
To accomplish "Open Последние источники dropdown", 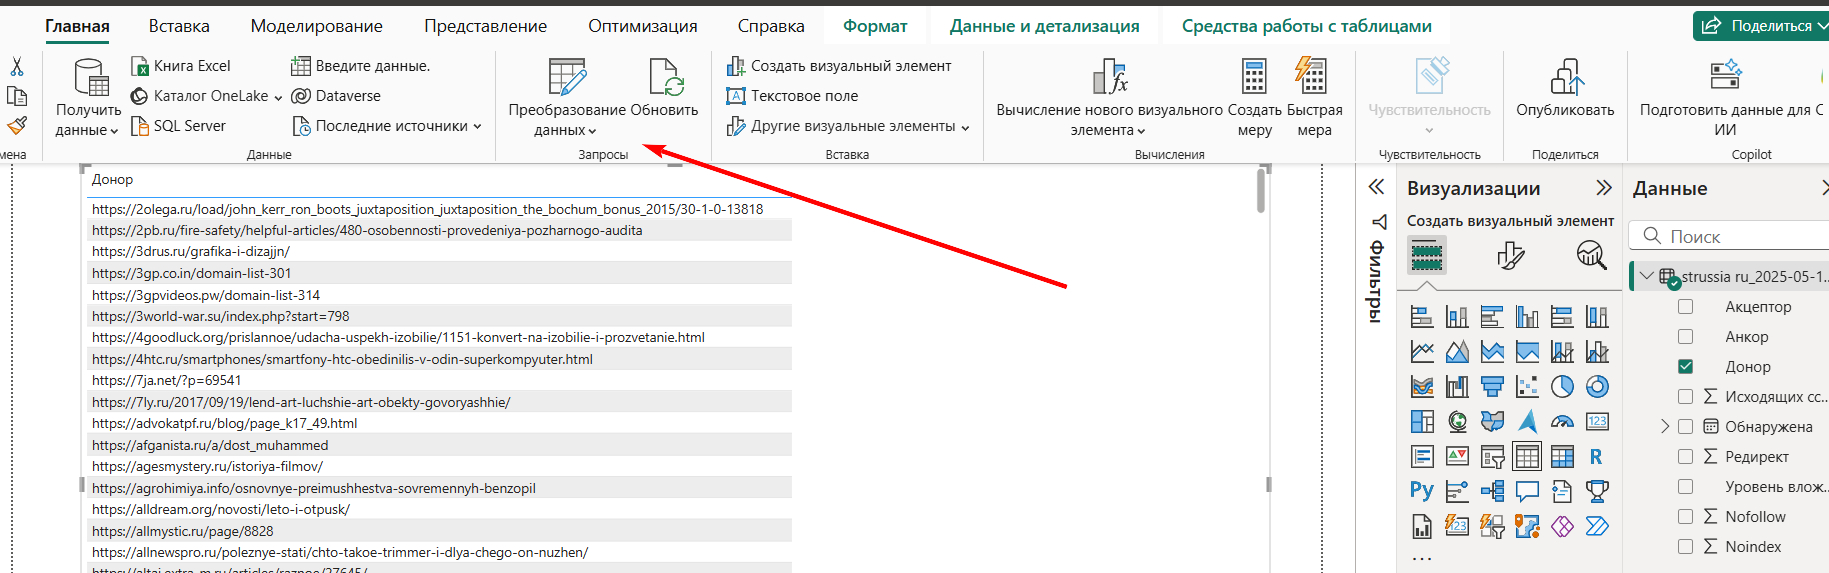I will pyautogui.click(x=477, y=127).
